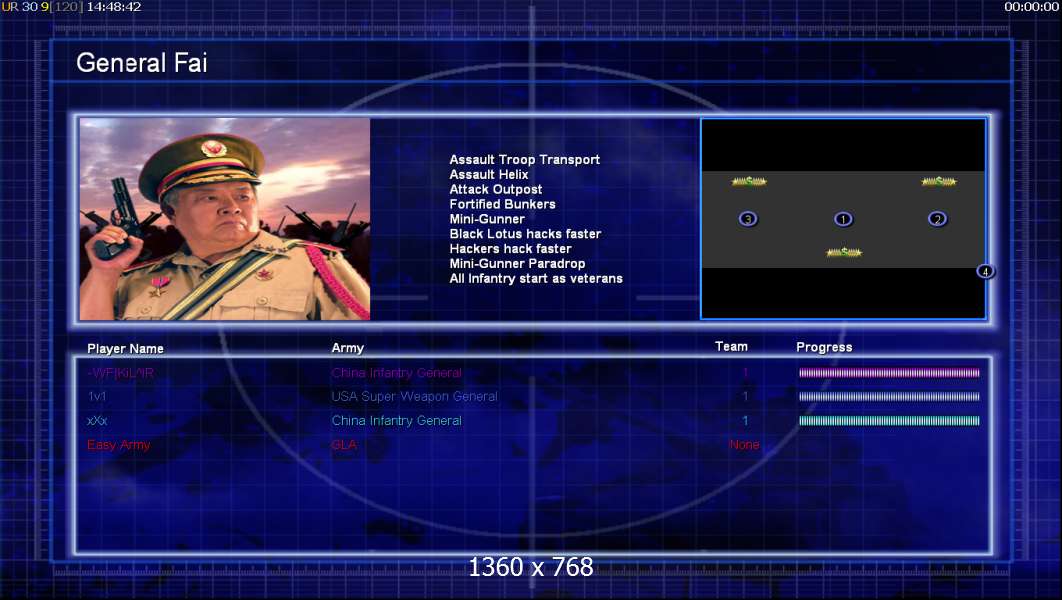This screenshot has width=1062, height=600.
Task: Click 'Mini-Gunner' in the ability list
Action: [x=487, y=219]
